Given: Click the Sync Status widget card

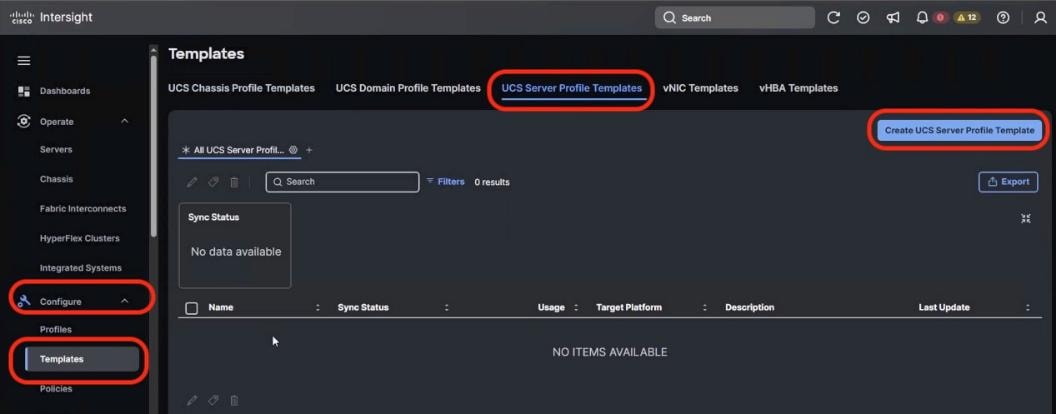Looking at the screenshot, I should pos(235,246).
